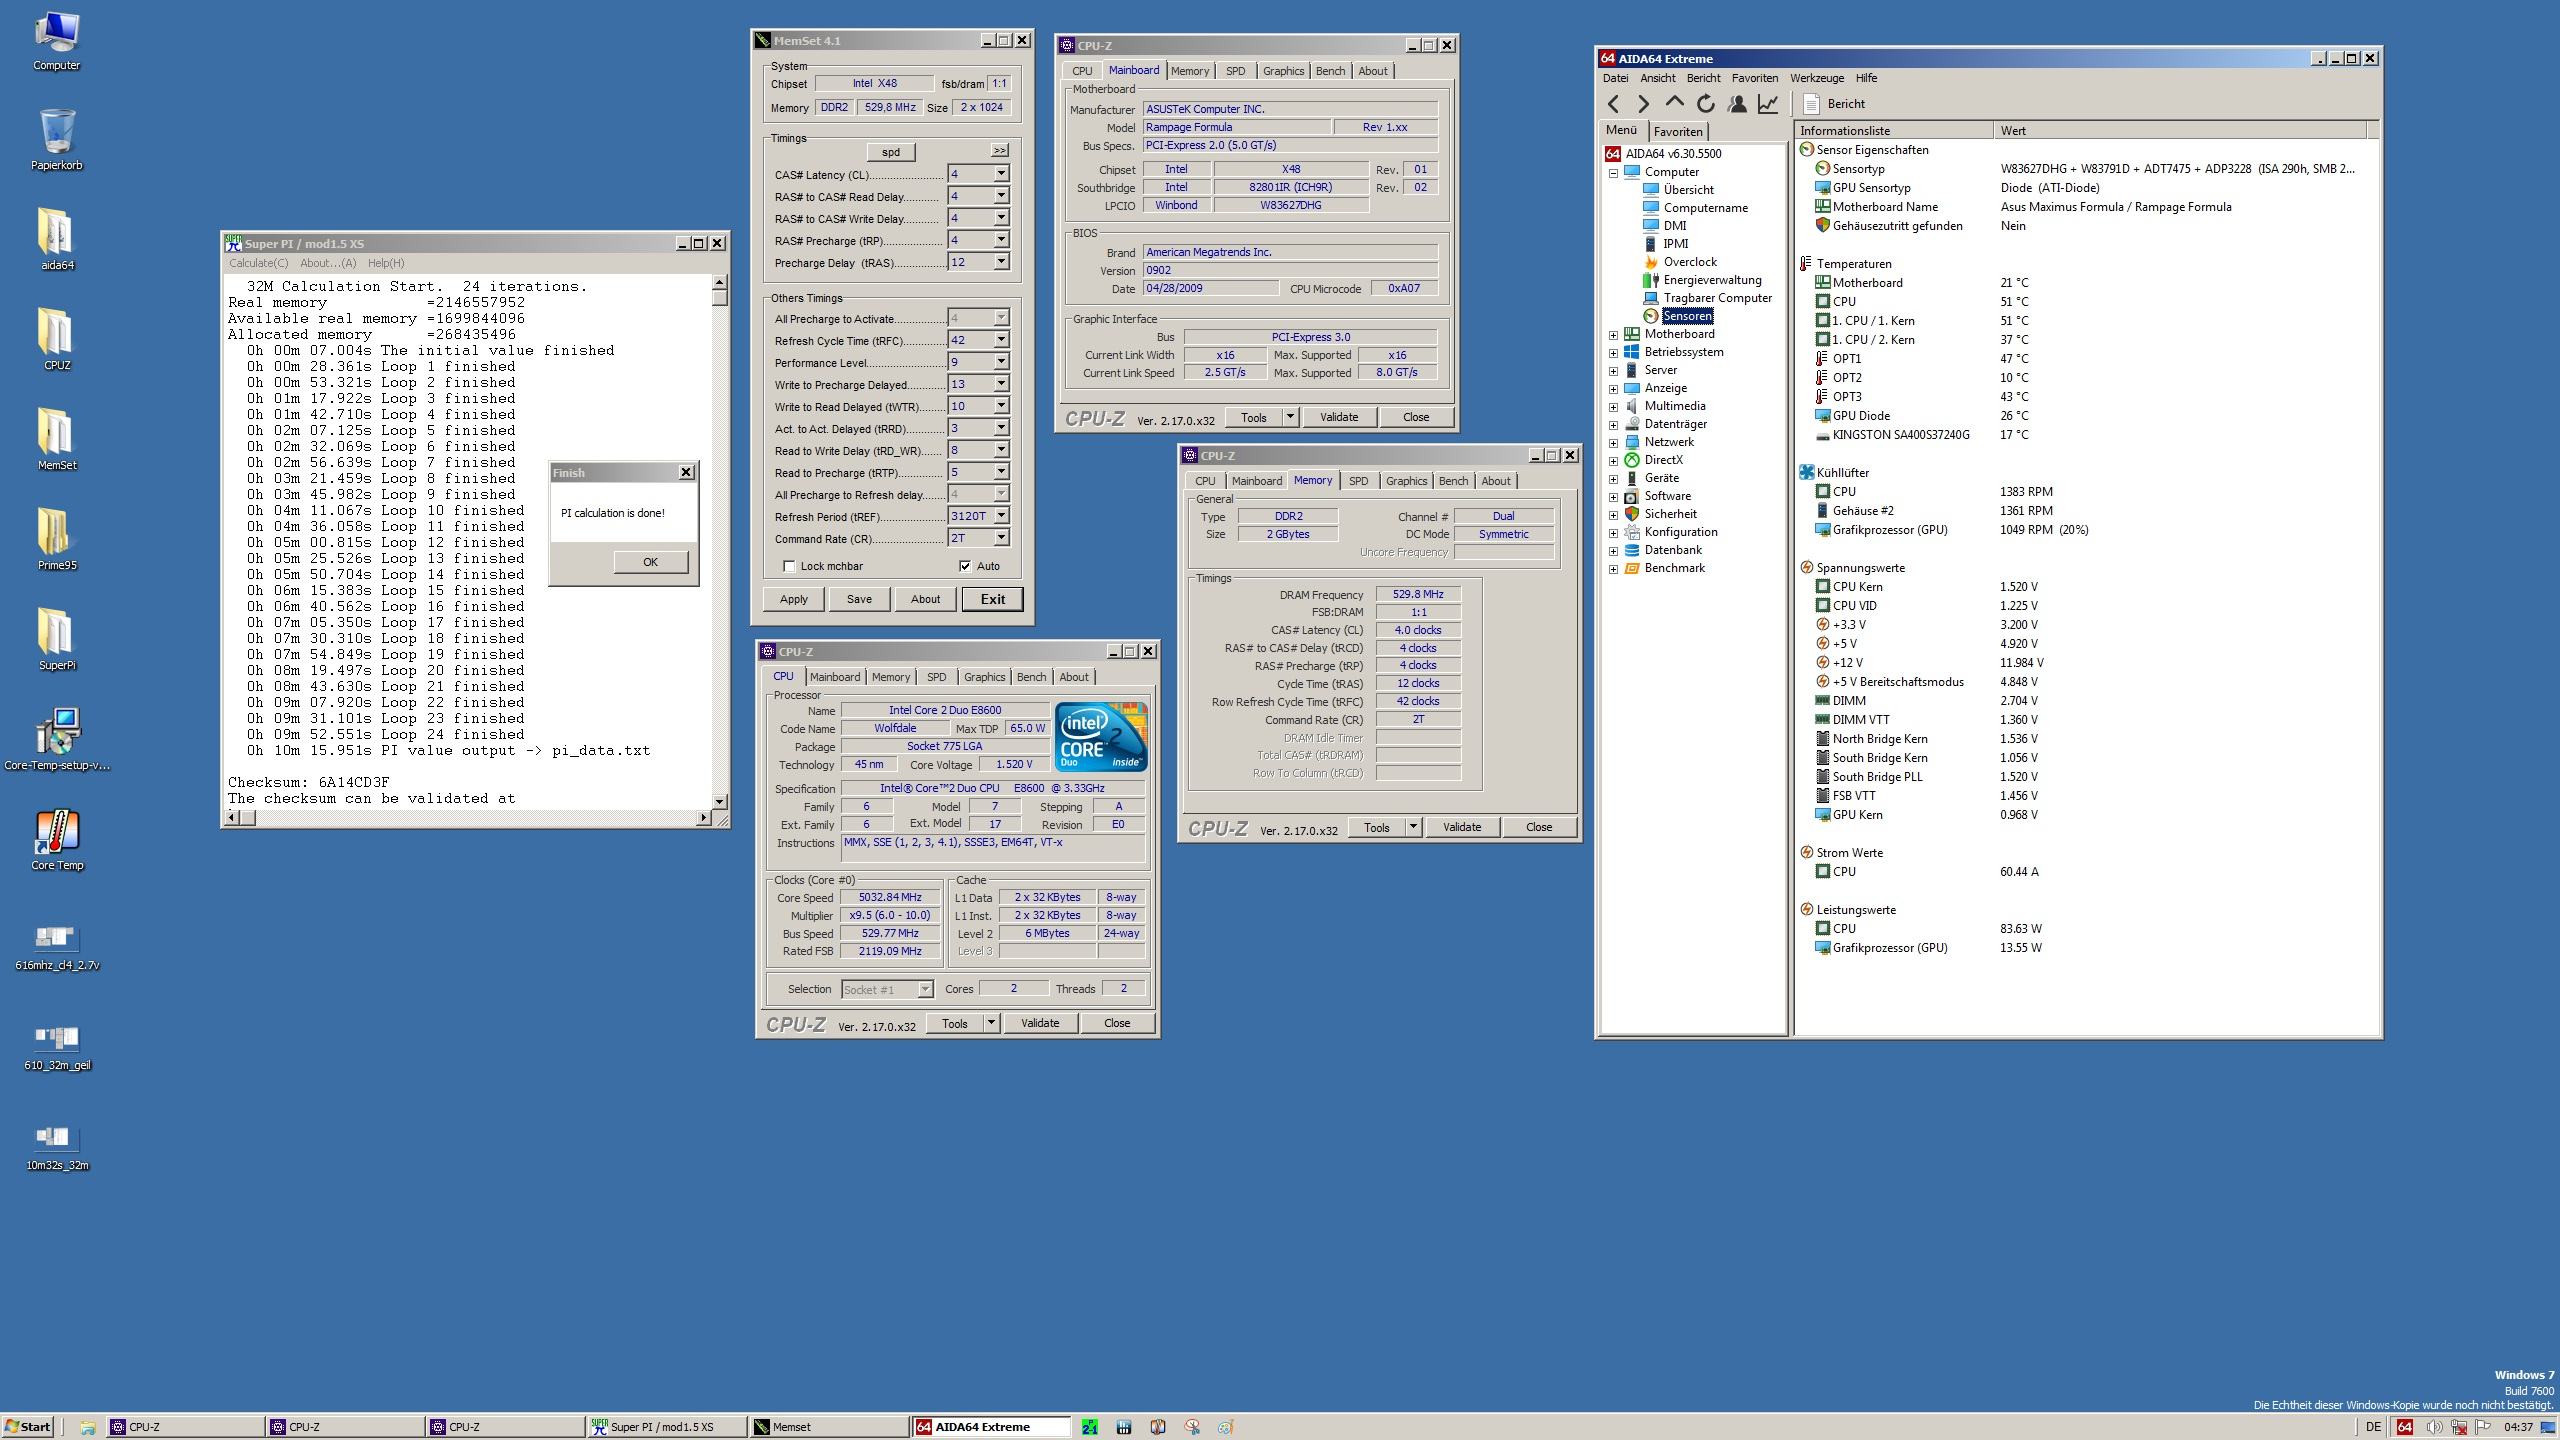Open Werkzeuge menu in AIDA64
This screenshot has height=1440, width=2560.
1816,78
